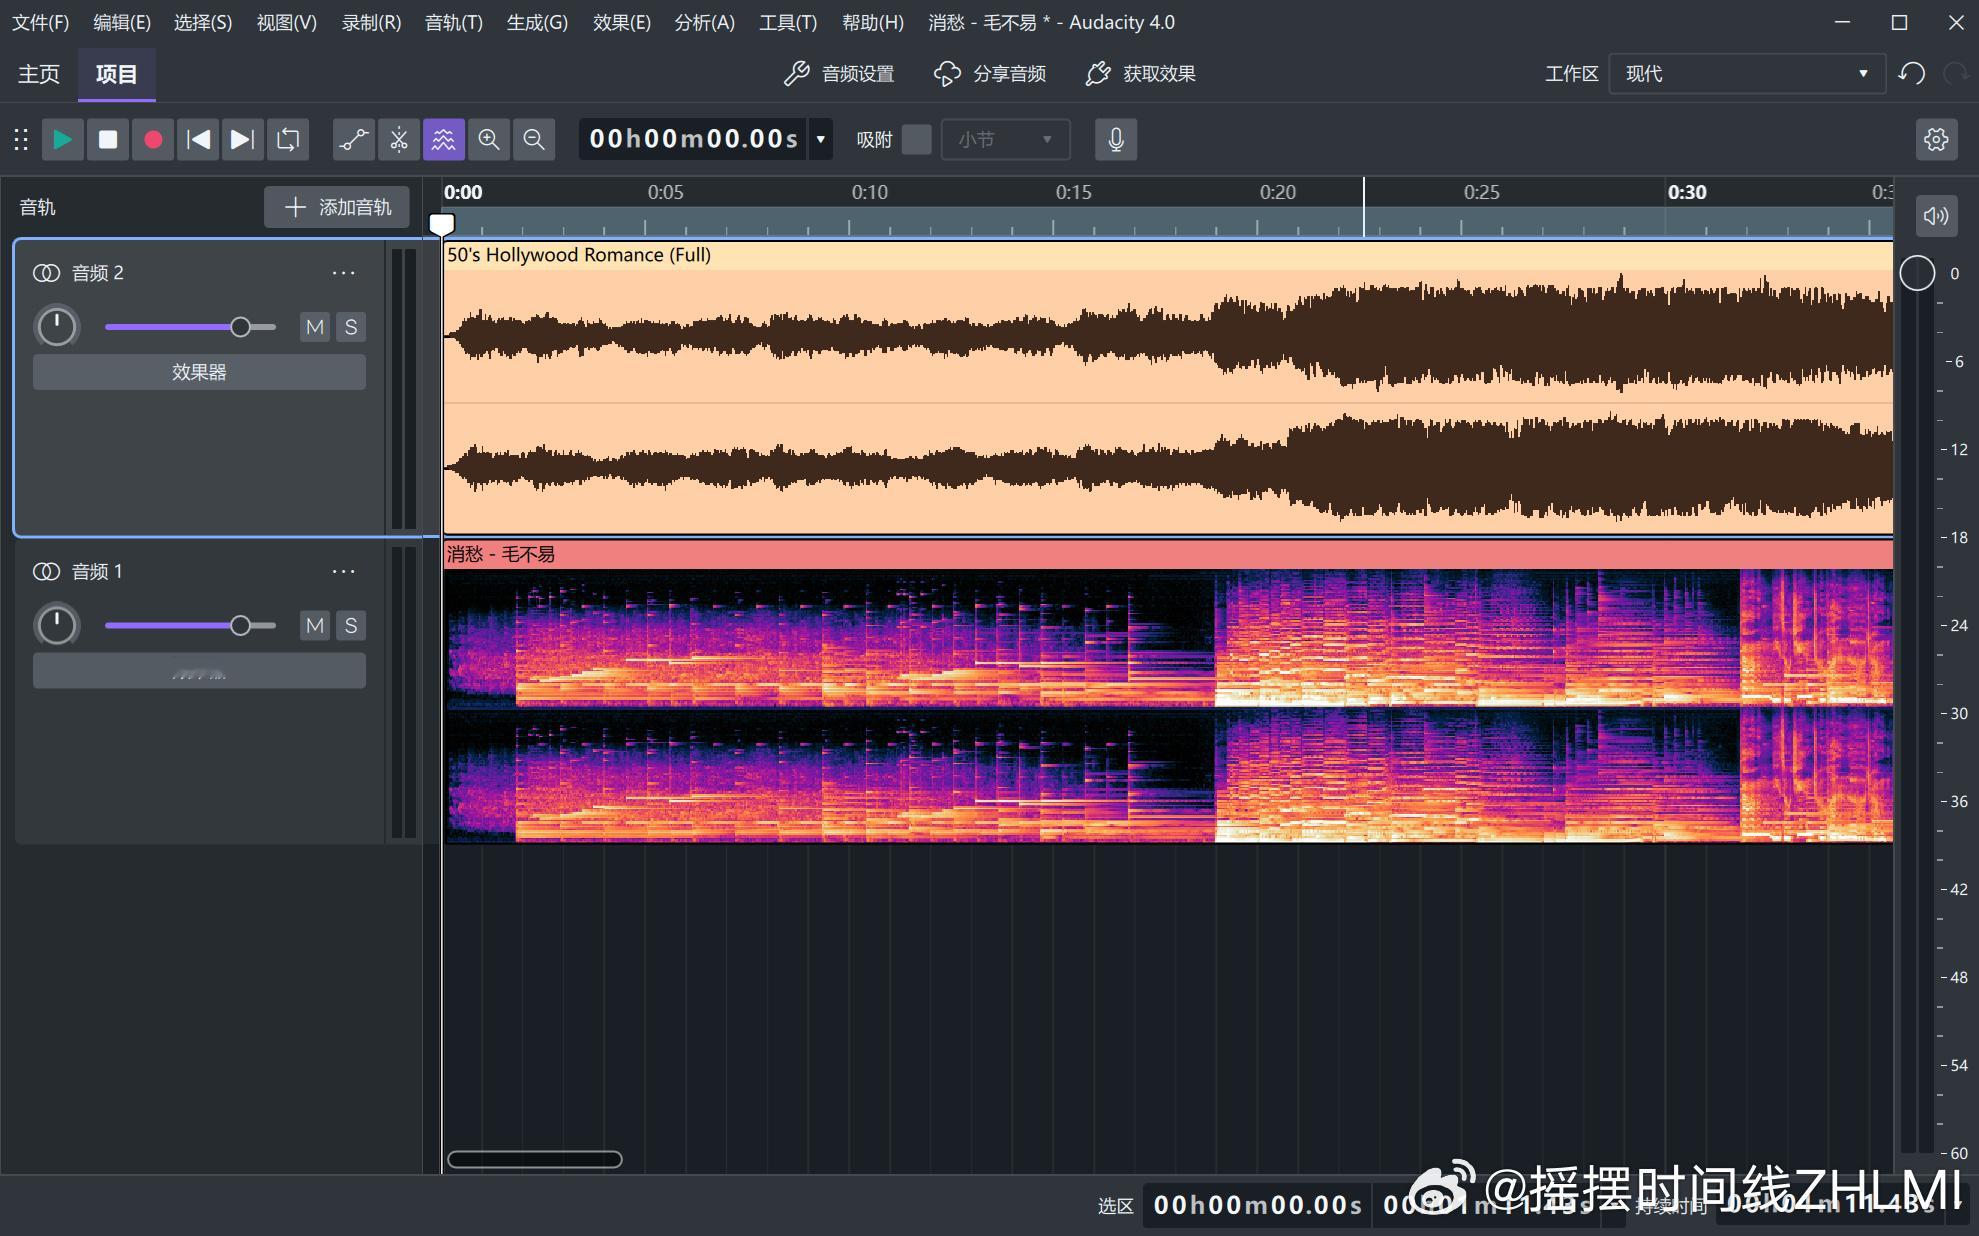Select the 50's Hollywood Romance clip title
This screenshot has width=1979, height=1236.
(579, 255)
